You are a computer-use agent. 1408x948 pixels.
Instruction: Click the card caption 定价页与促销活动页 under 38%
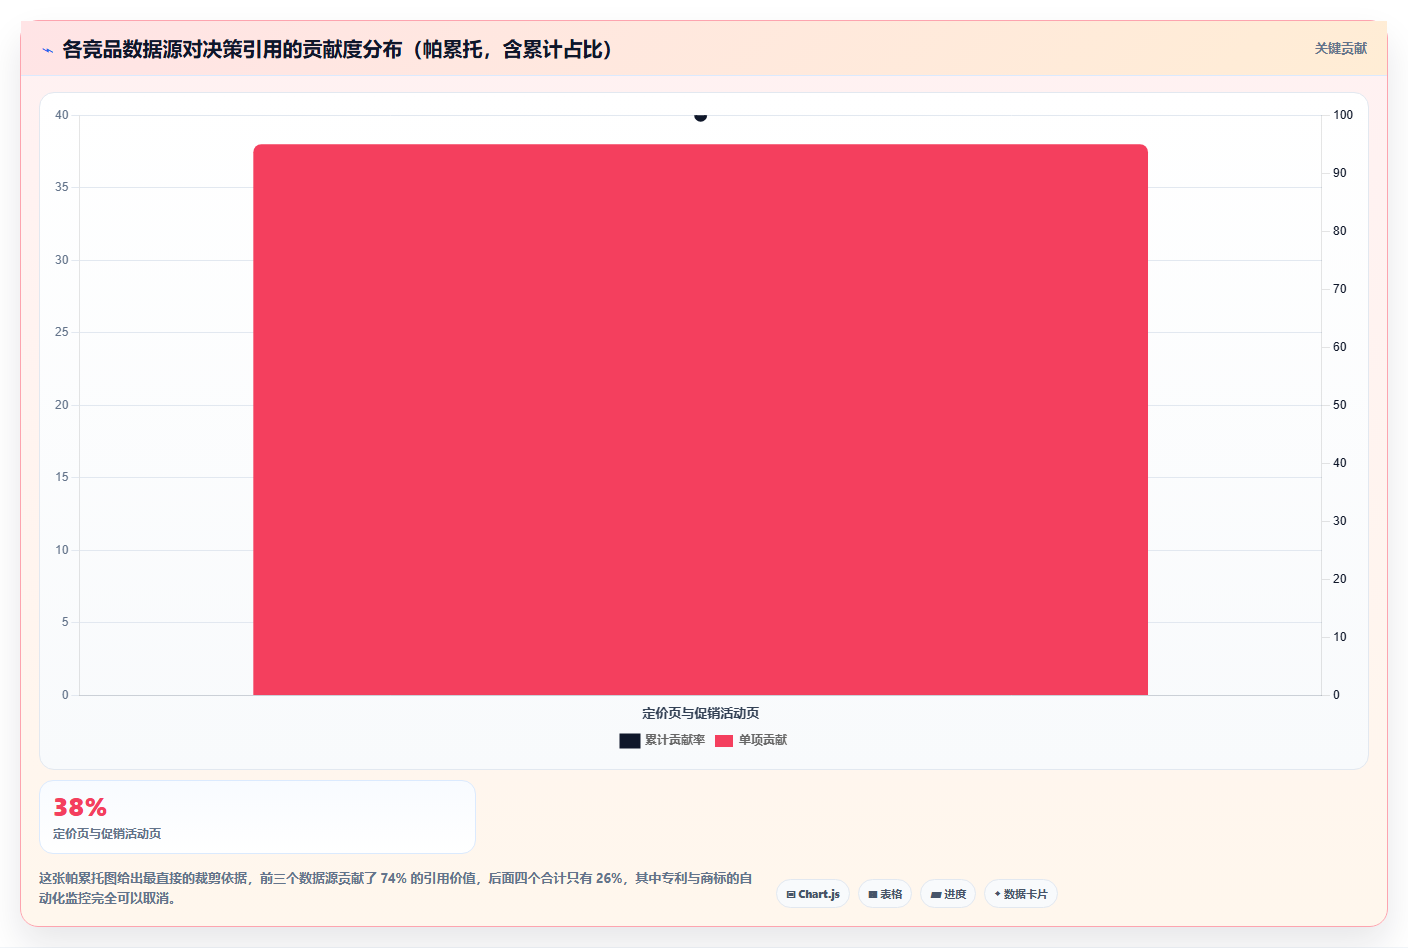[x=107, y=833]
